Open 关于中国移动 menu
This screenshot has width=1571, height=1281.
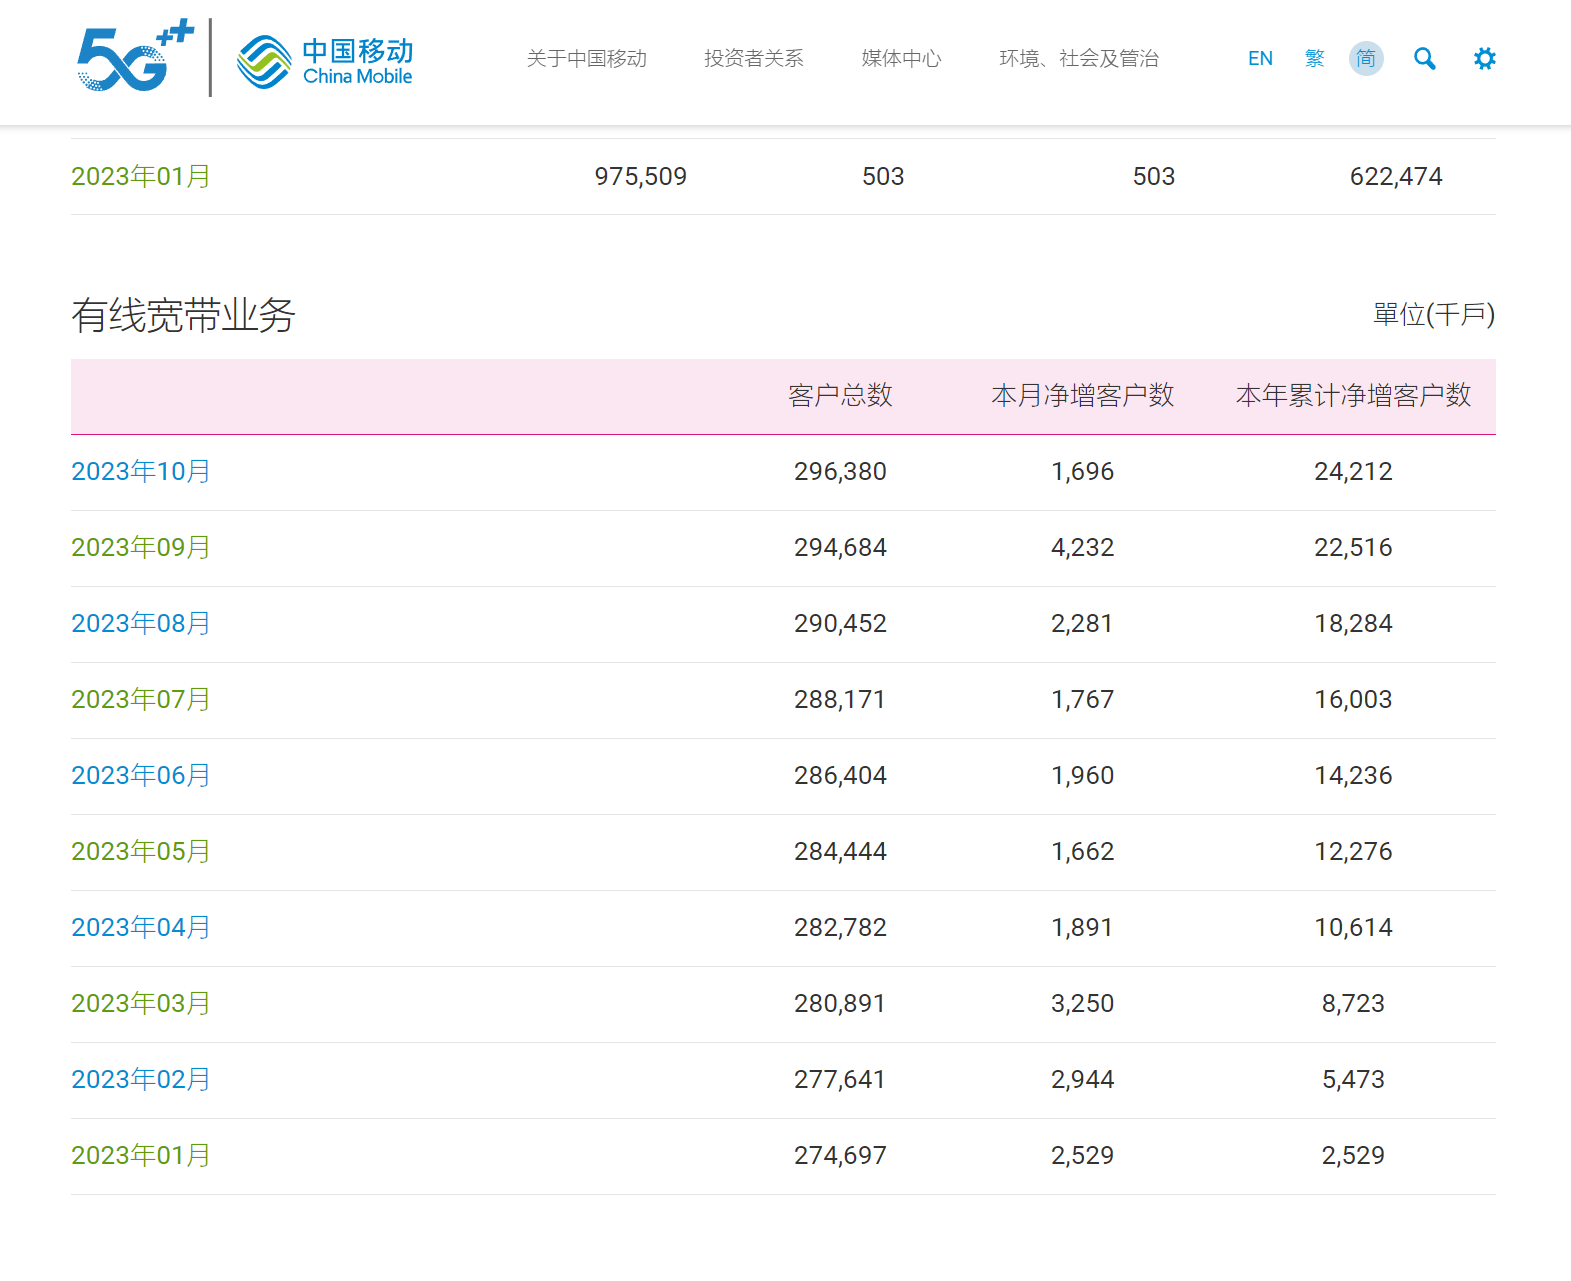(587, 59)
